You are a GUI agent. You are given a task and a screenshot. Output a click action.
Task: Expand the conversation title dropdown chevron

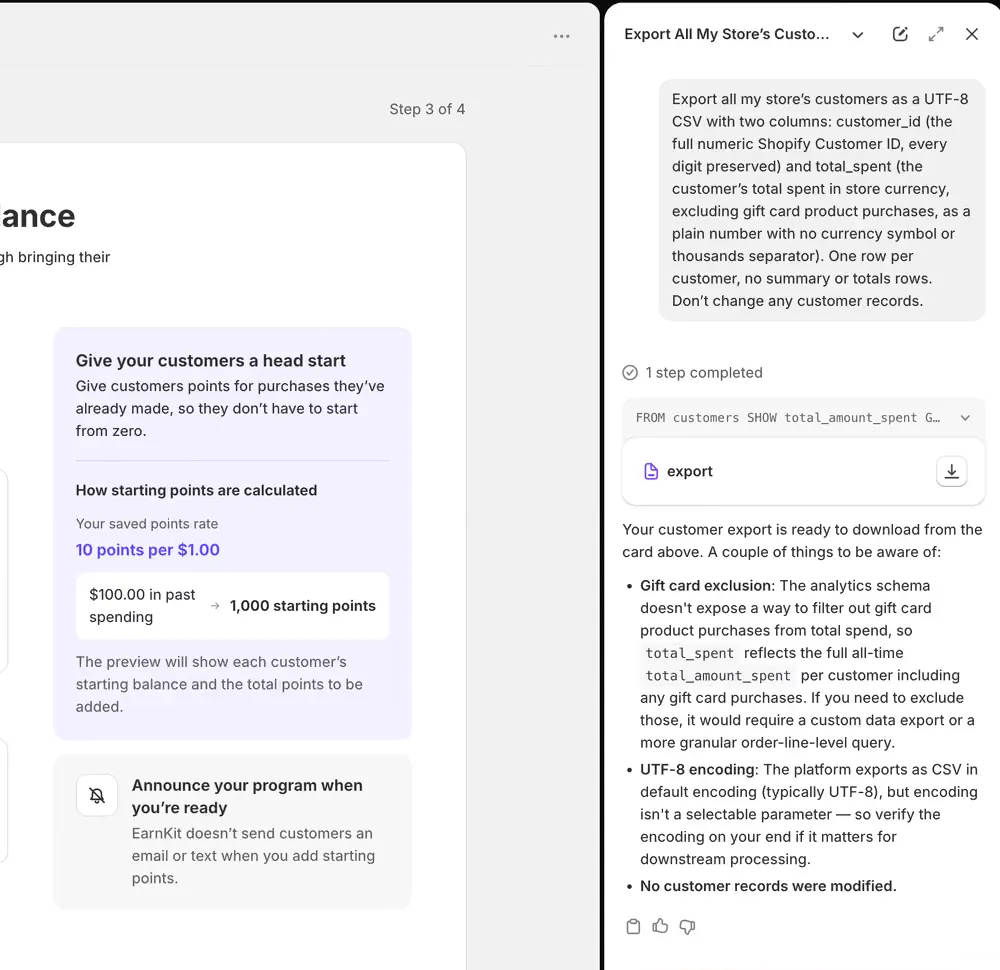tap(858, 35)
